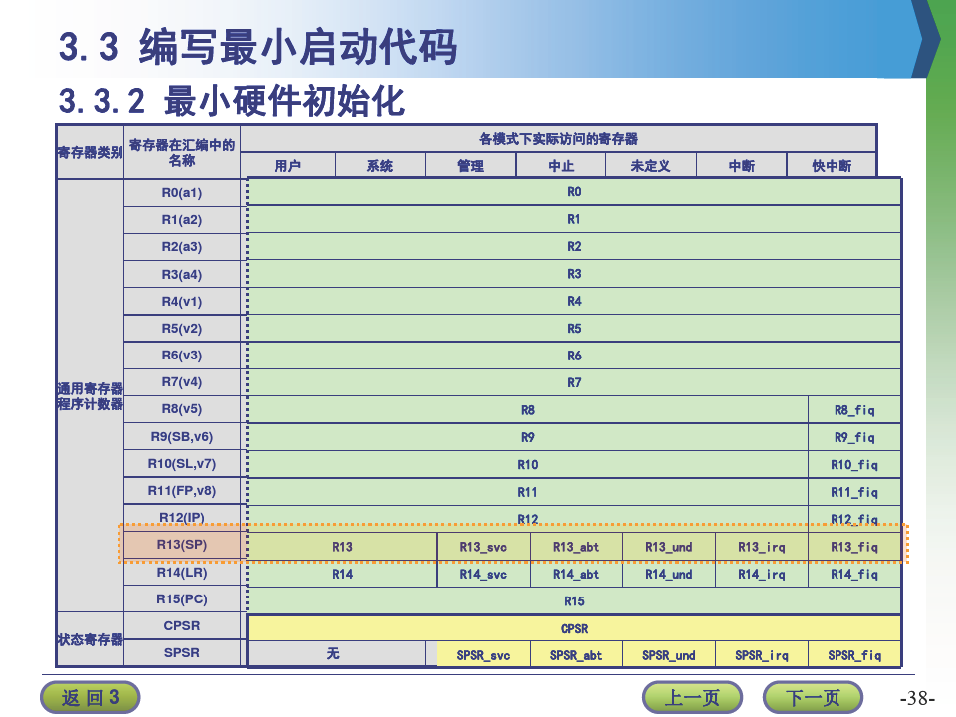Screen dimensions: 956x717
Task: Select the R13_und cell
Action: coord(669,547)
